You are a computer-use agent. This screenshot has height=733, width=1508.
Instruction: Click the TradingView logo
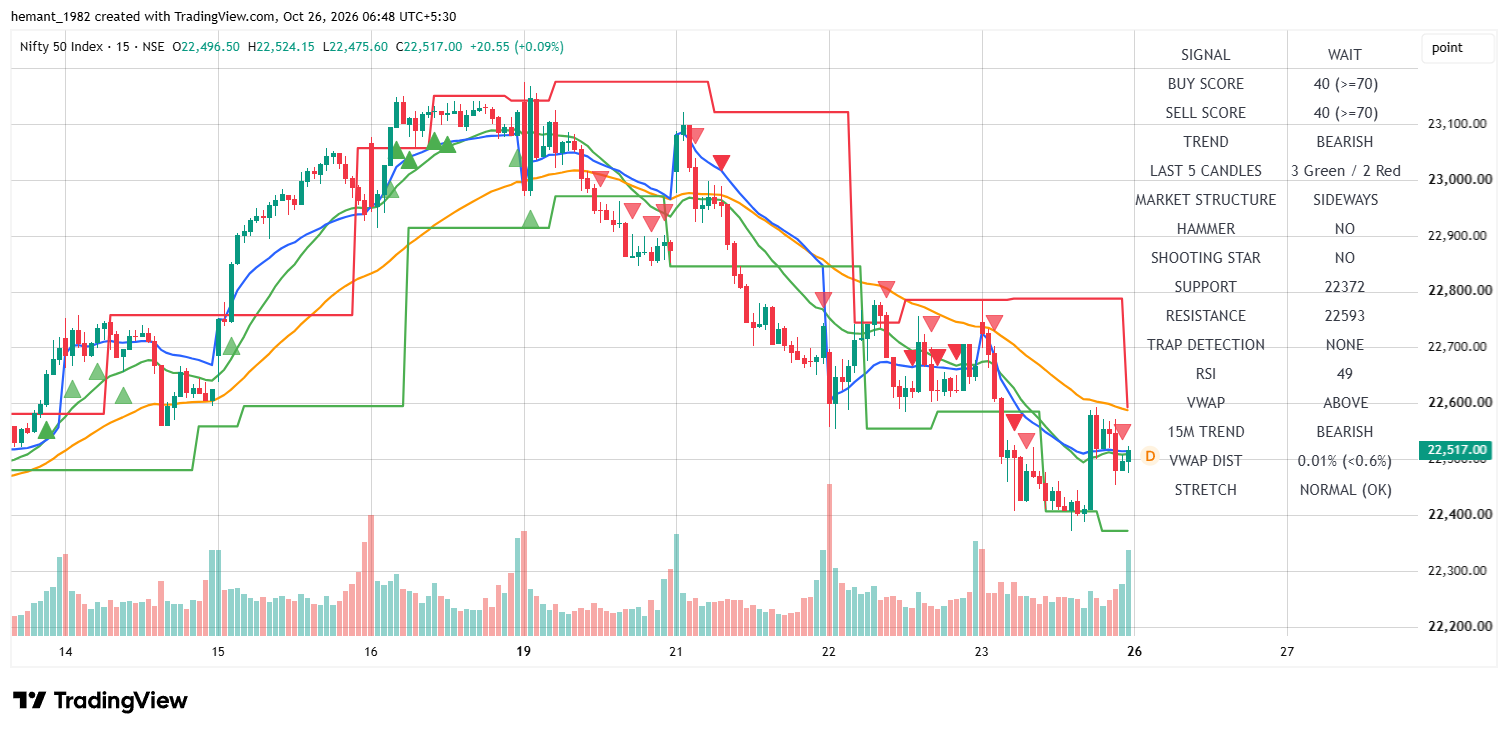100,700
